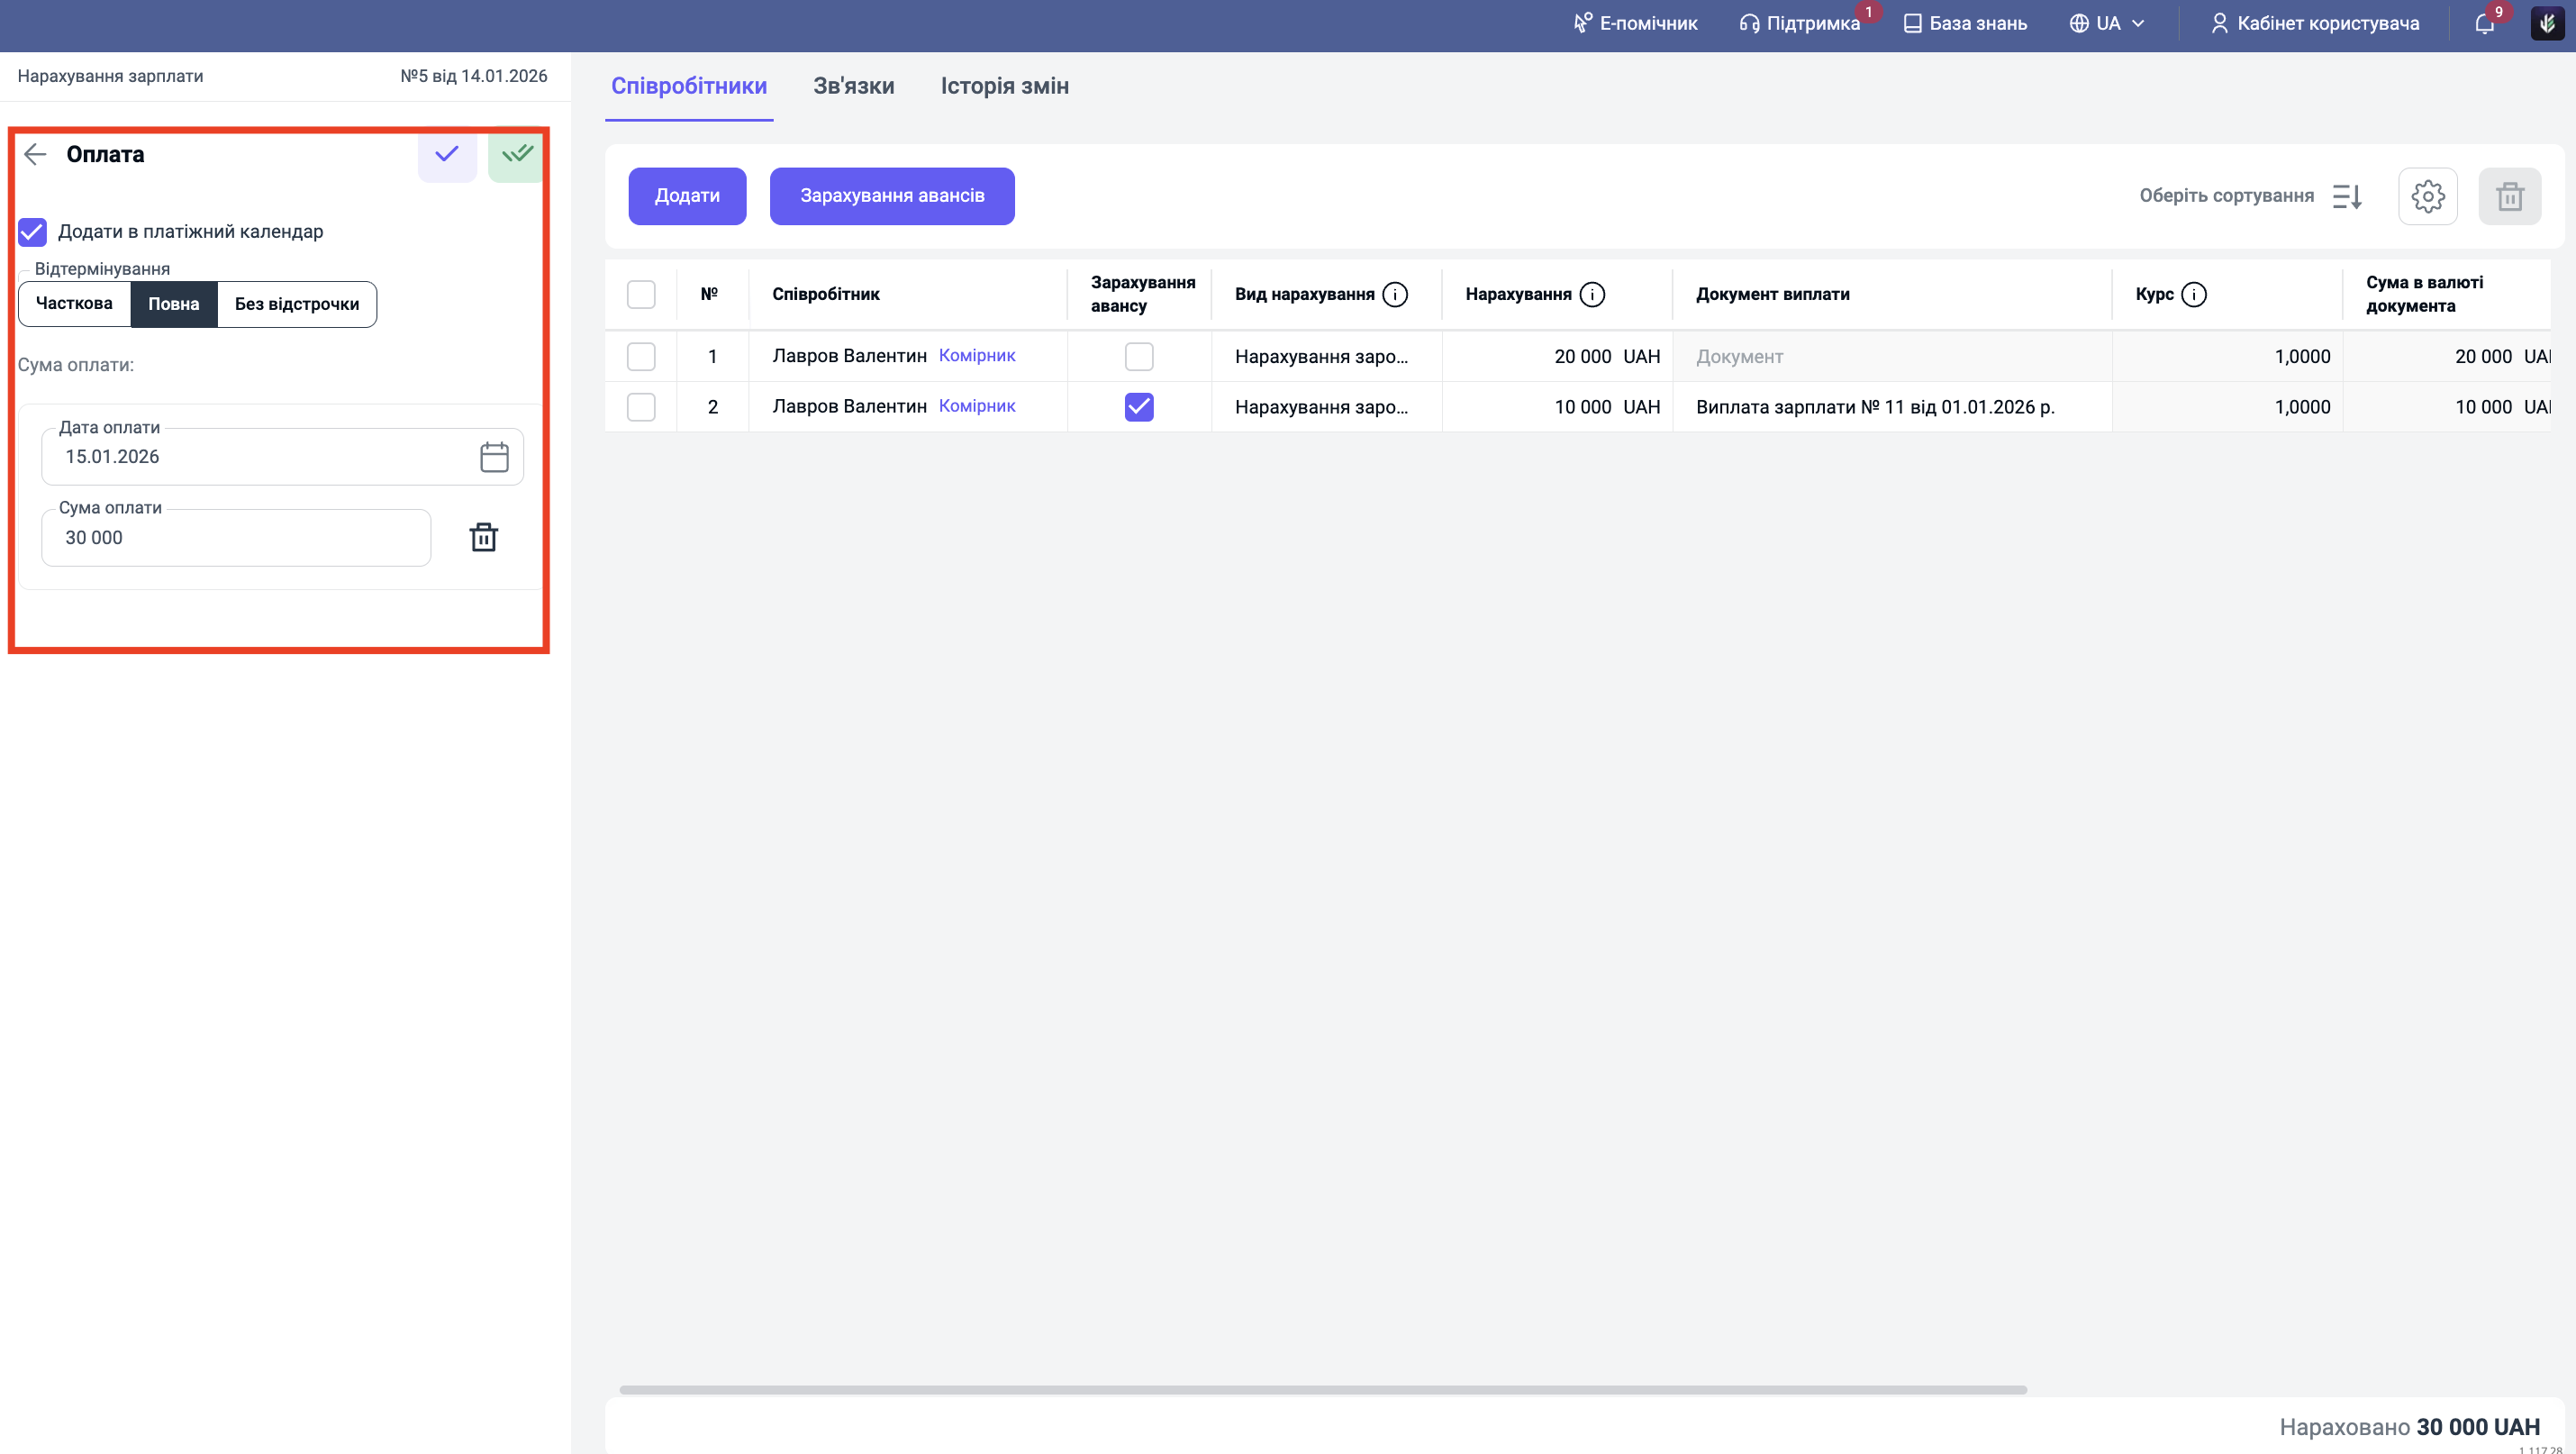Uncheck Додати в платіжний календар
This screenshot has width=2576, height=1454.
pos(33,232)
